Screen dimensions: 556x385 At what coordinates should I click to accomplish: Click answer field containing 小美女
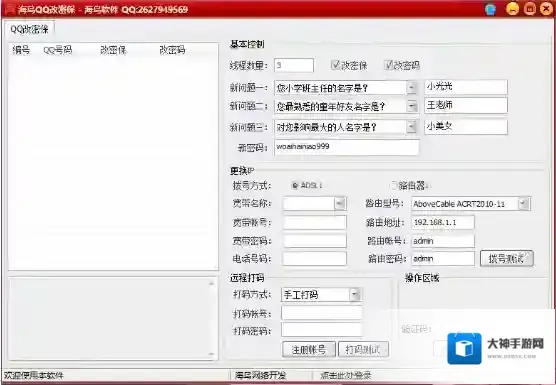pos(466,127)
